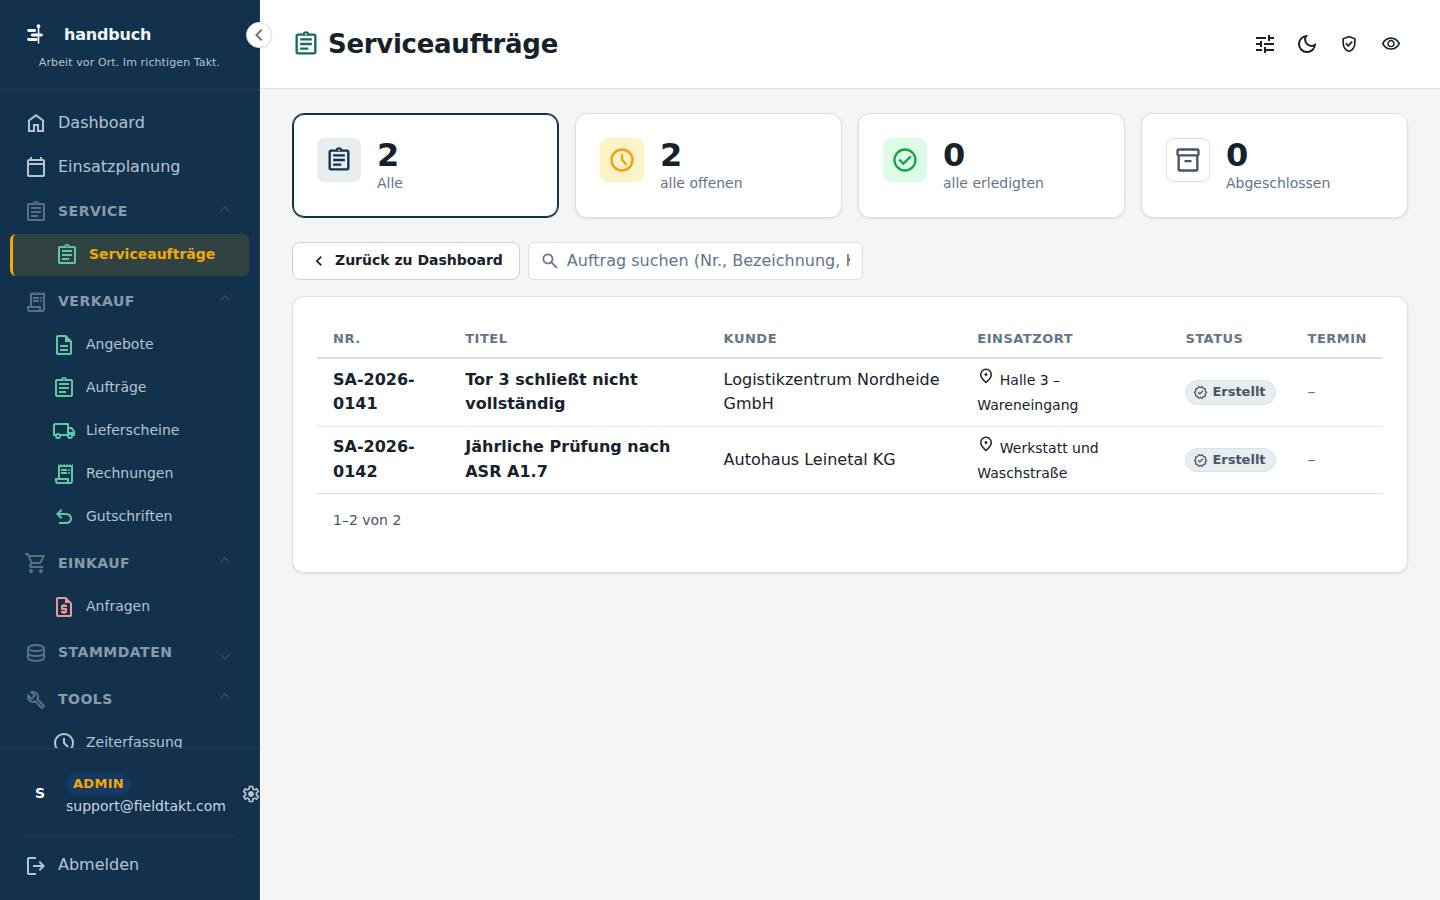This screenshot has height=900, width=1440.
Task: Collapse the EINKAUF section
Action: 130,562
